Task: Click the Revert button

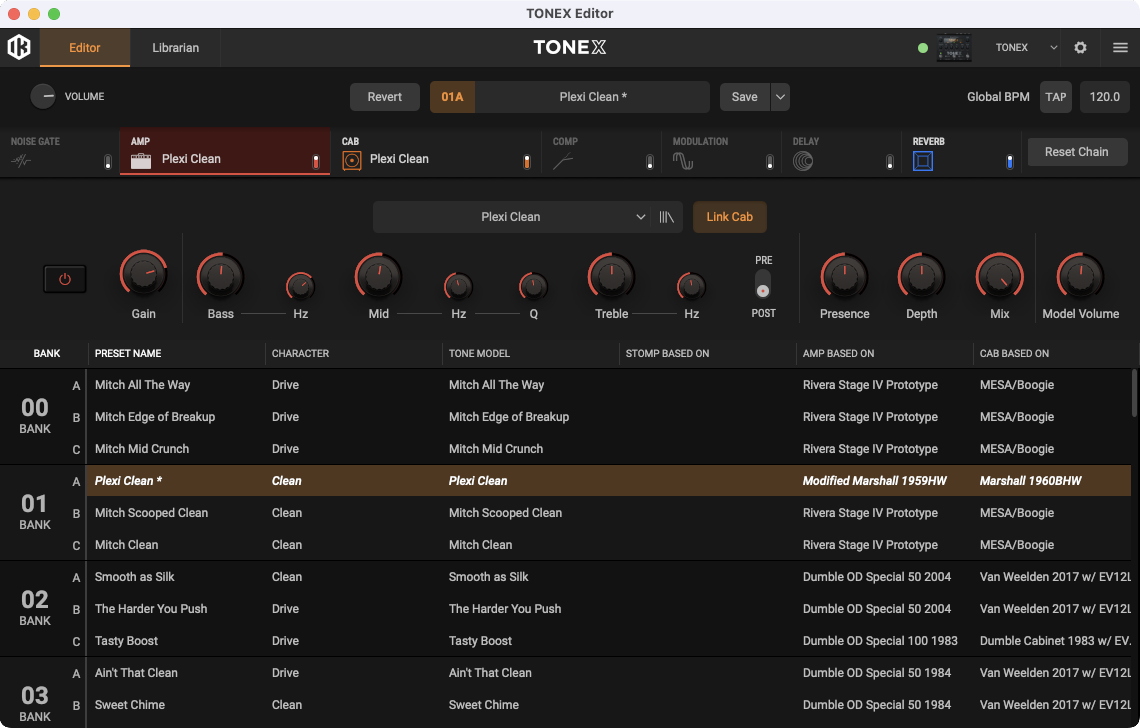Action: [x=385, y=97]
